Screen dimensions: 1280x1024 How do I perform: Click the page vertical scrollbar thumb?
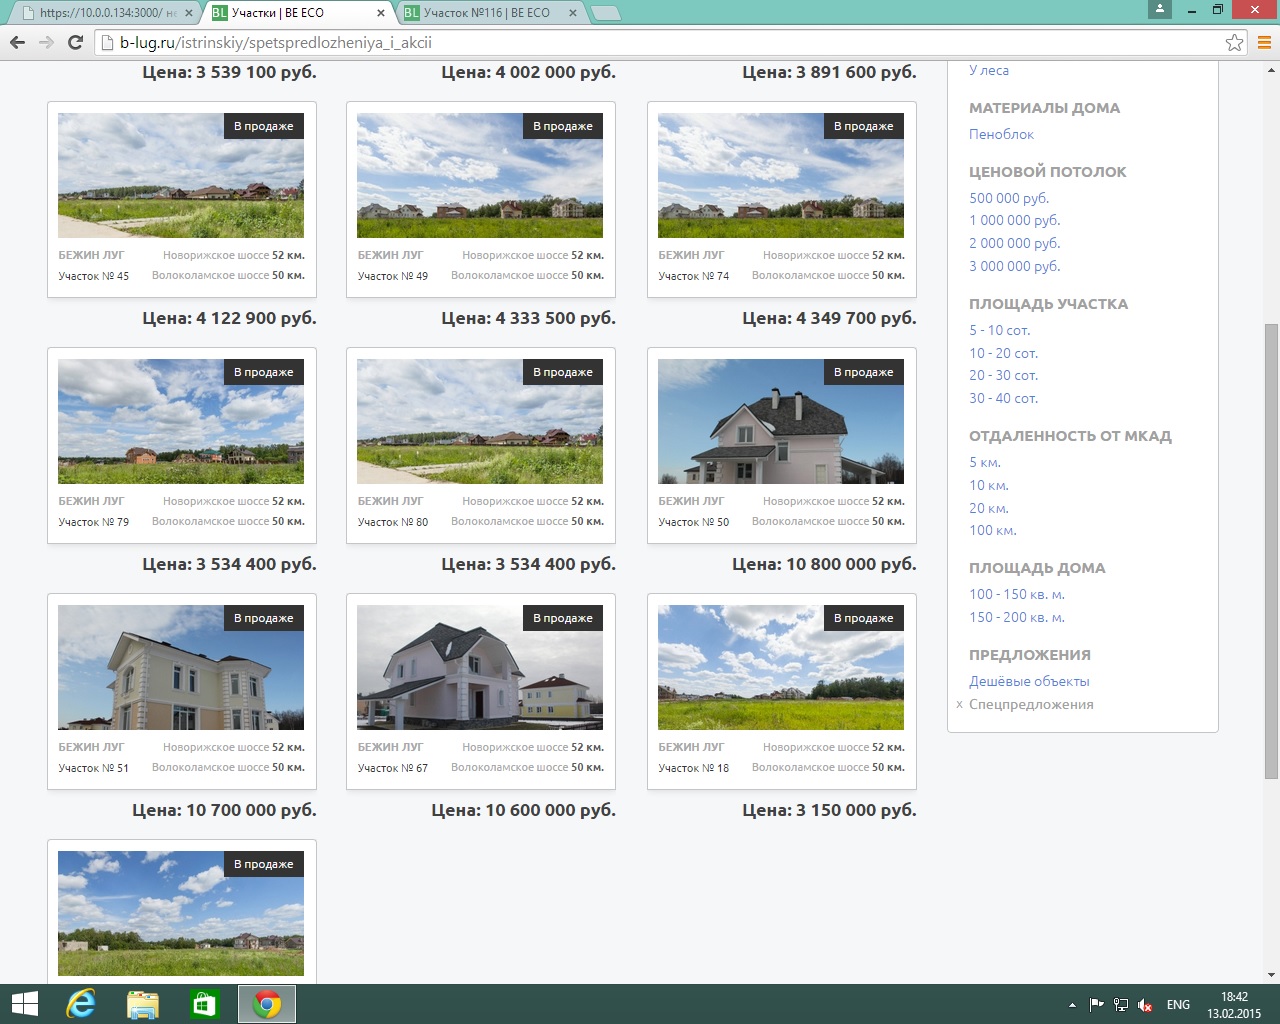pyautogui.click(x=1271, y=550)
